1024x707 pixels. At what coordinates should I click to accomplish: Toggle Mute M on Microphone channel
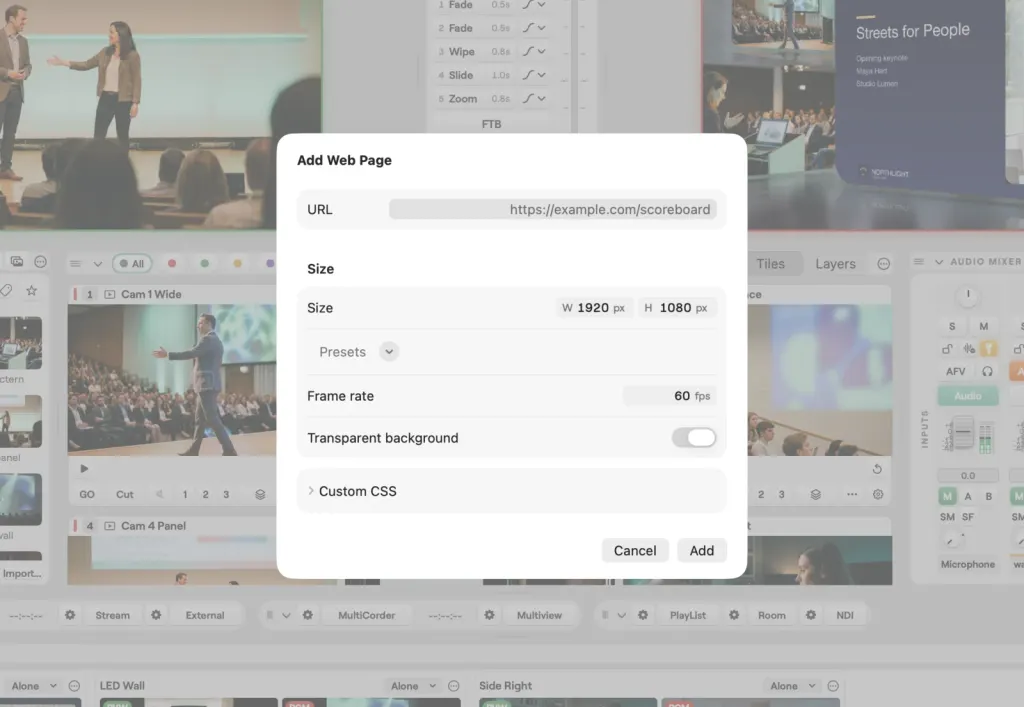click(984, 326)
